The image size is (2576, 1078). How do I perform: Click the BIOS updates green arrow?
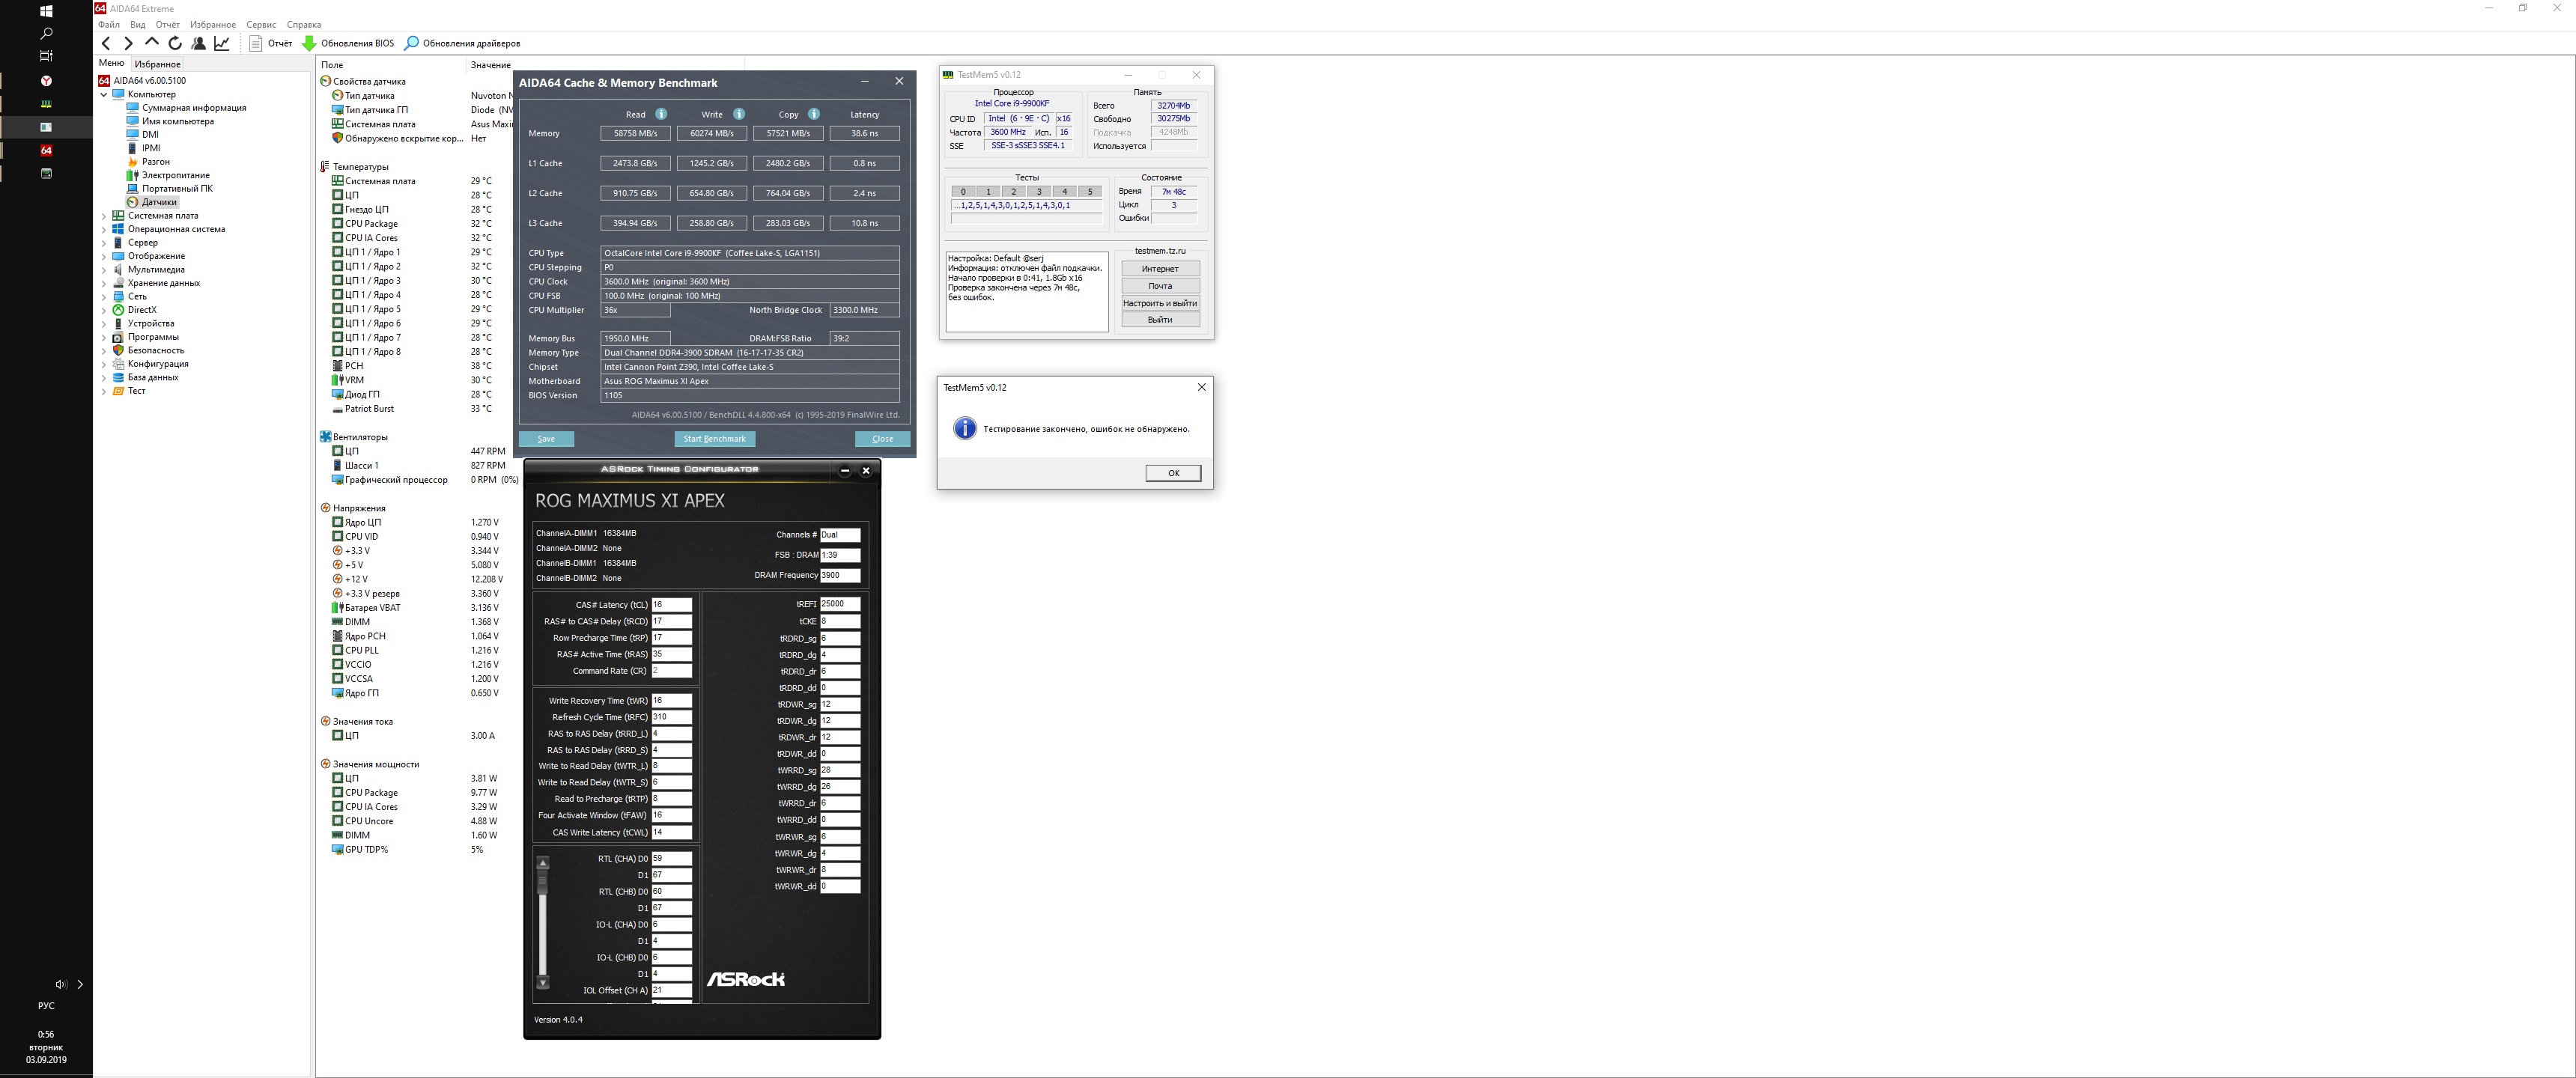point(309,43)
